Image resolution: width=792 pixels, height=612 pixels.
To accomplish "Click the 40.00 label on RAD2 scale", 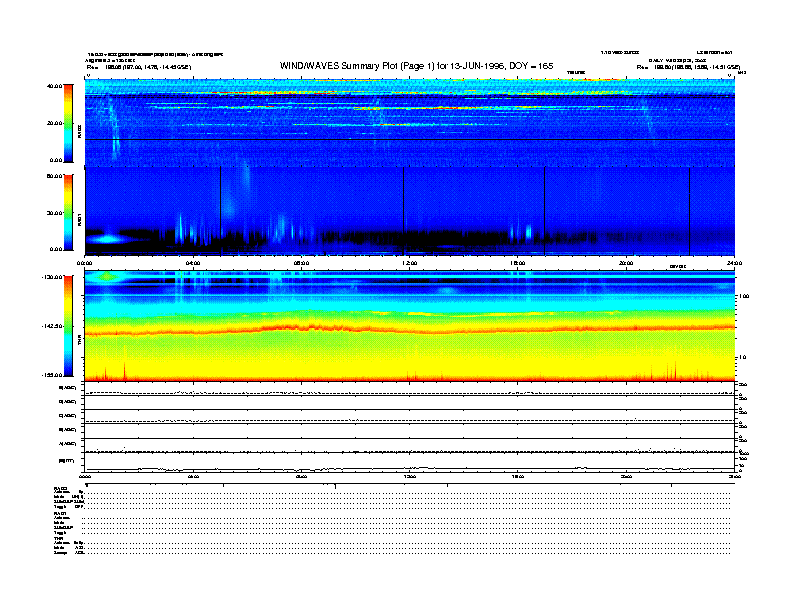I will point(54,86).
